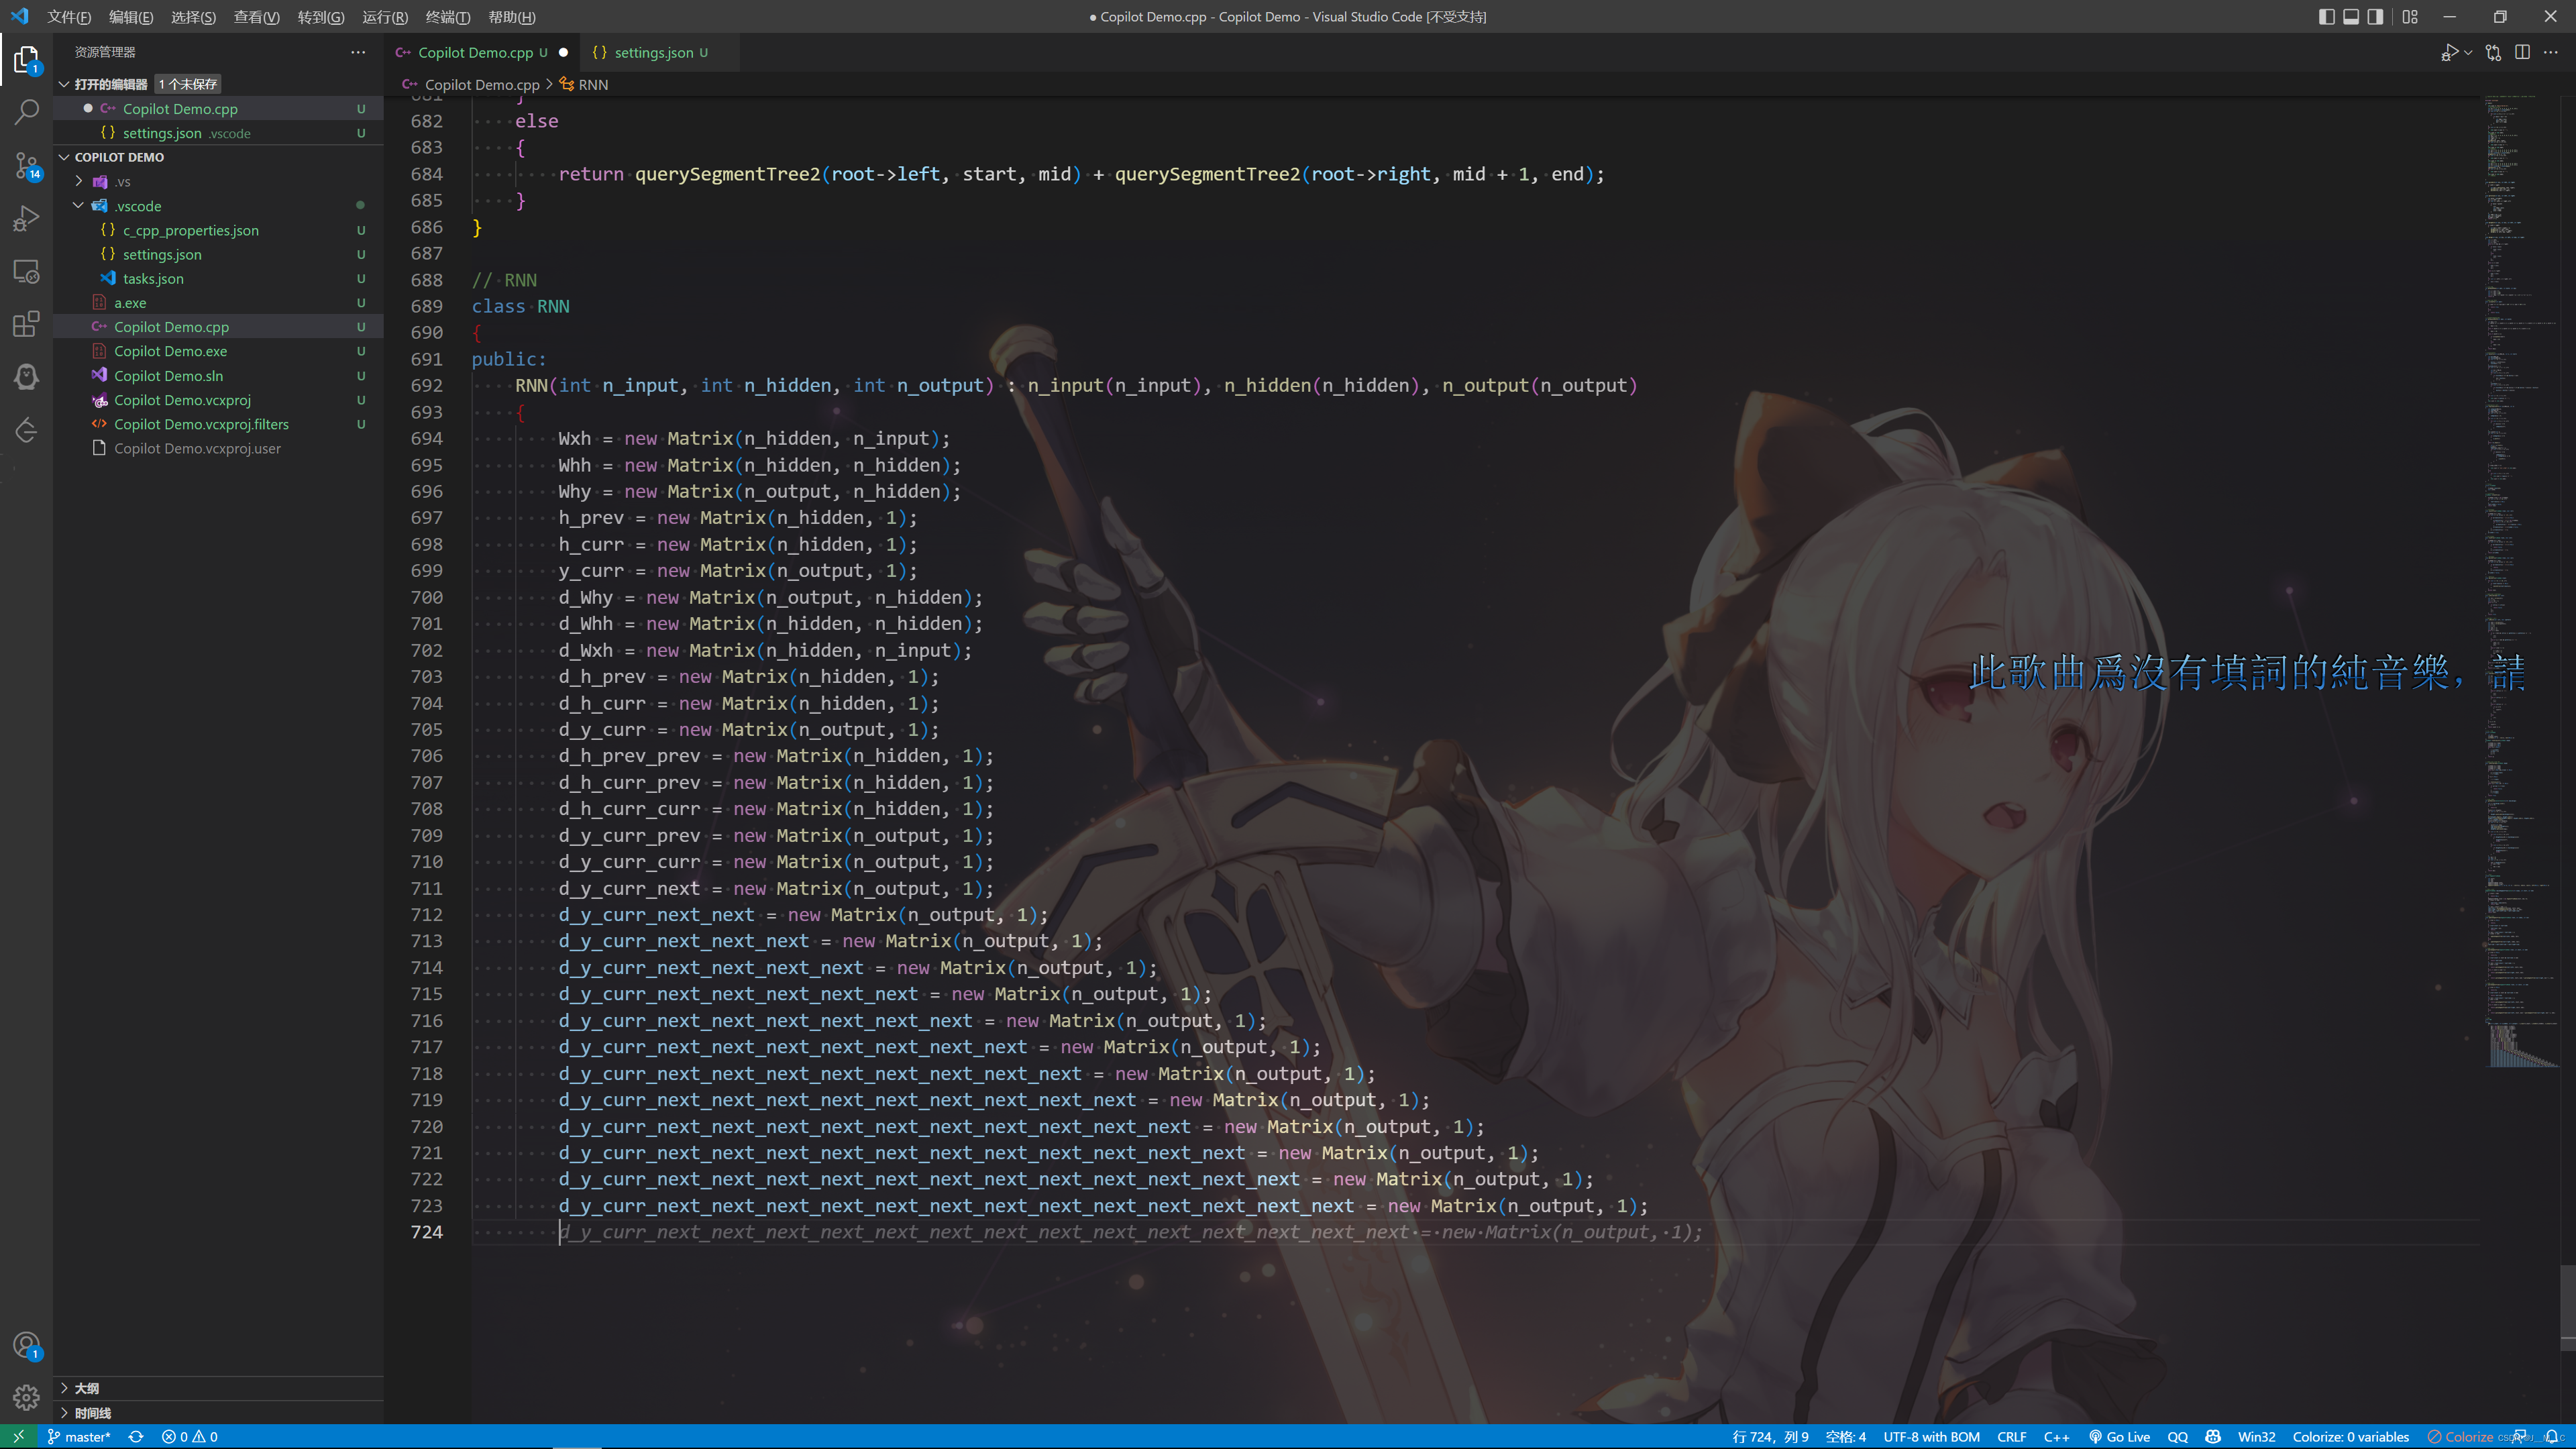2576x1449 pixels.
Task: Open the Manage gear menu
Action: [x=26, y=1397]
